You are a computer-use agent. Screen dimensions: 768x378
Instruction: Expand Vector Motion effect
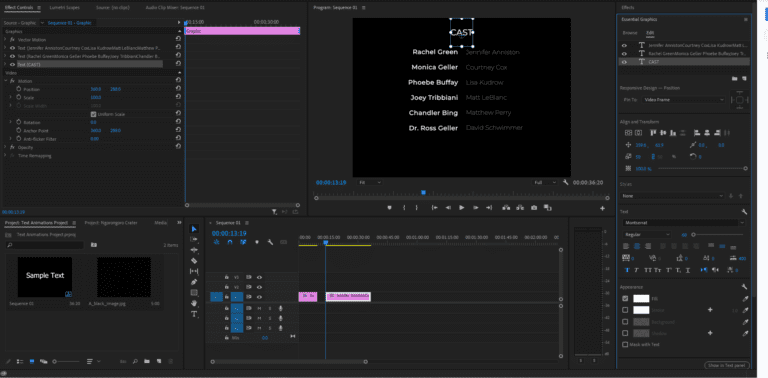click(x=5, y=40)
